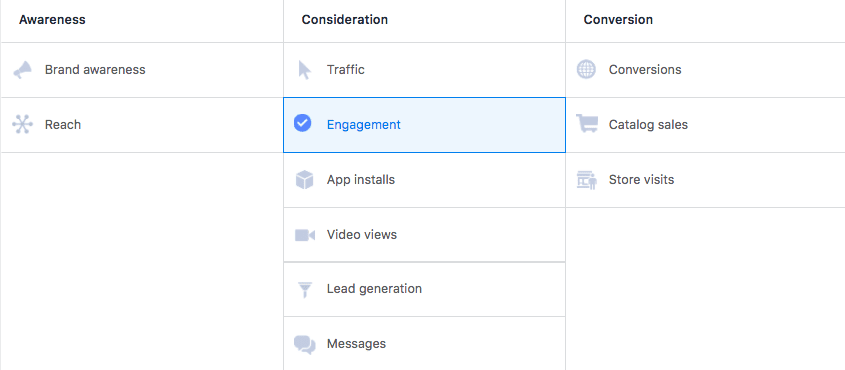Pick the Video views objective text

click(362, 235)
